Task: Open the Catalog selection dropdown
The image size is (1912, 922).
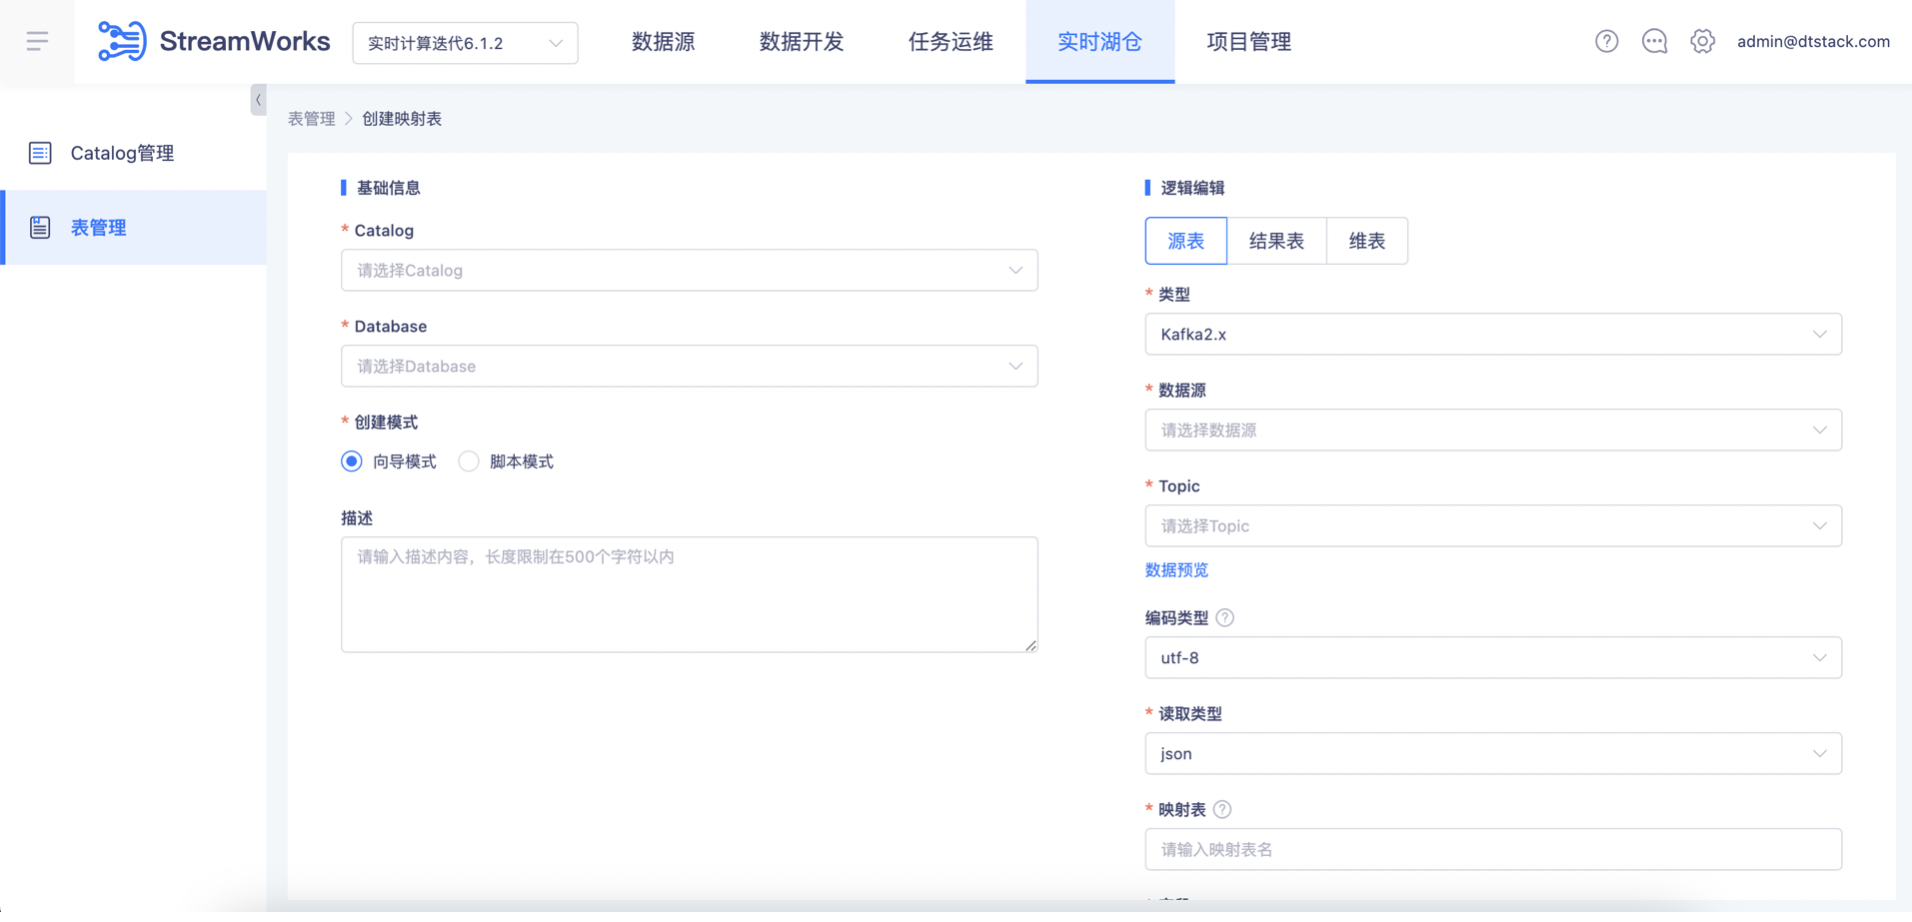Action: click(x=689, y=270)
